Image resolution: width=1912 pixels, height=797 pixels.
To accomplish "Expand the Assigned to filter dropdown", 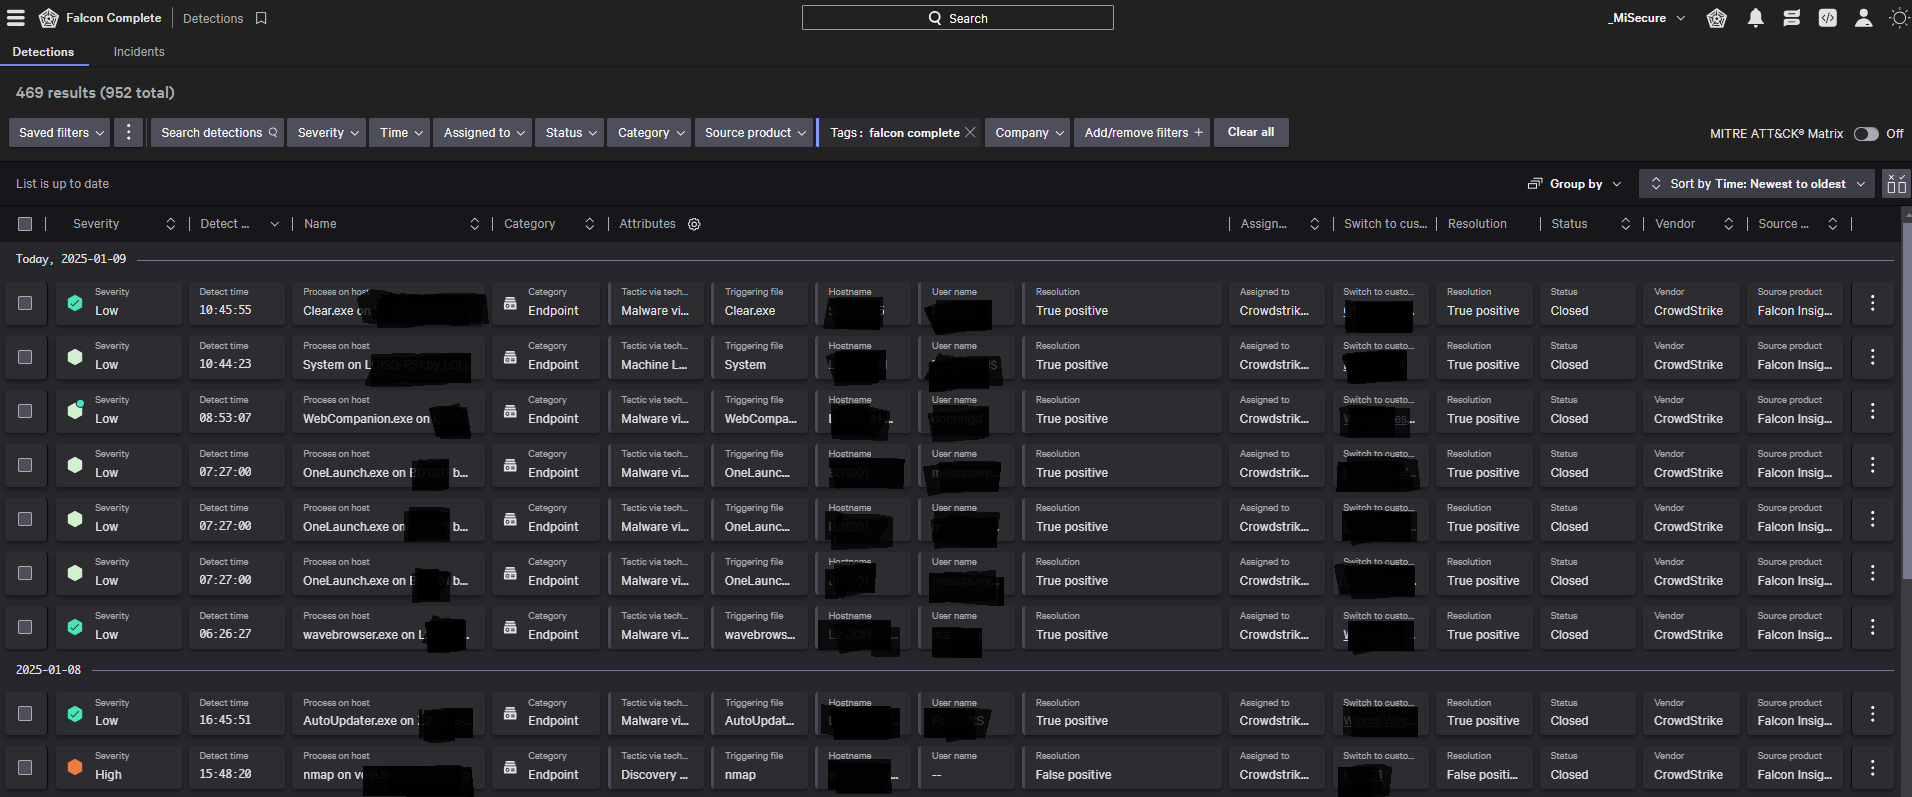I will [x=483, y=132].
